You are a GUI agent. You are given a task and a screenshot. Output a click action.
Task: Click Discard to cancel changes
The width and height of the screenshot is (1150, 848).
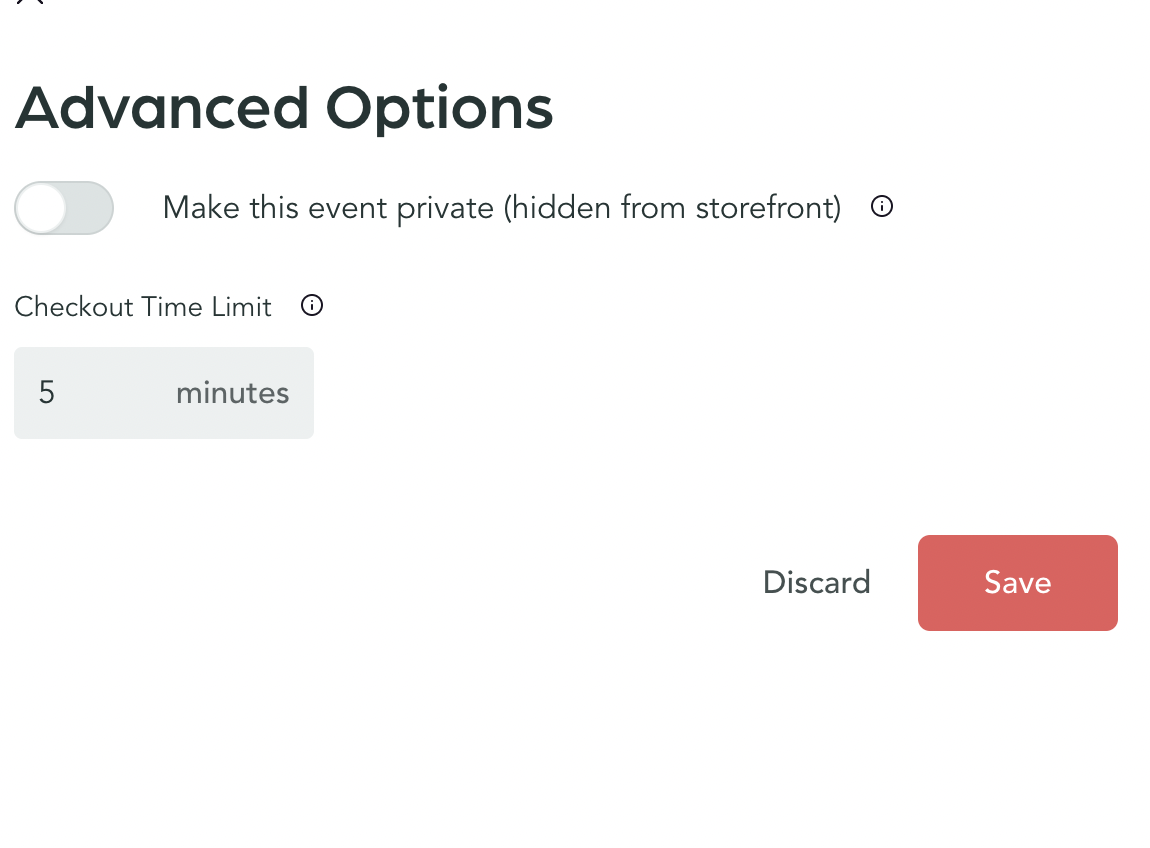[816, 583]
